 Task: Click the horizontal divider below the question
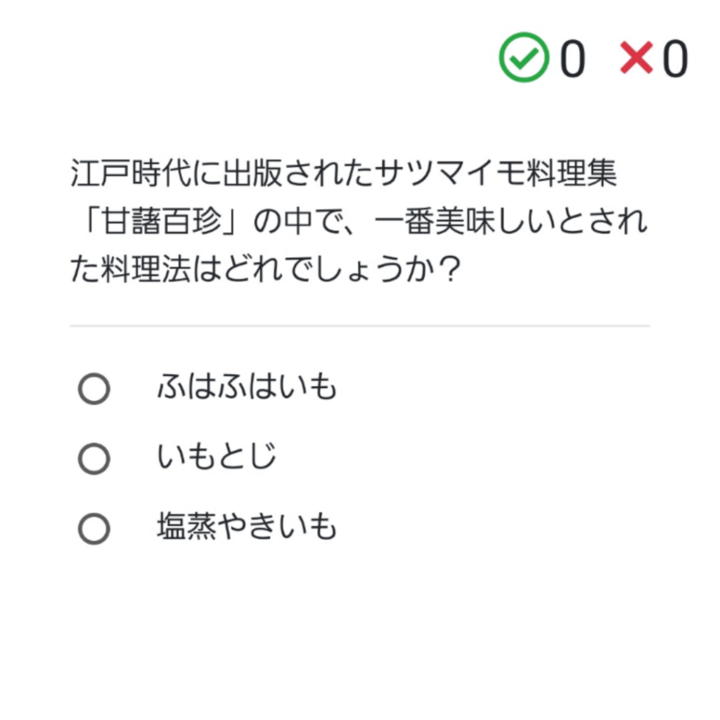pos(360,326)
